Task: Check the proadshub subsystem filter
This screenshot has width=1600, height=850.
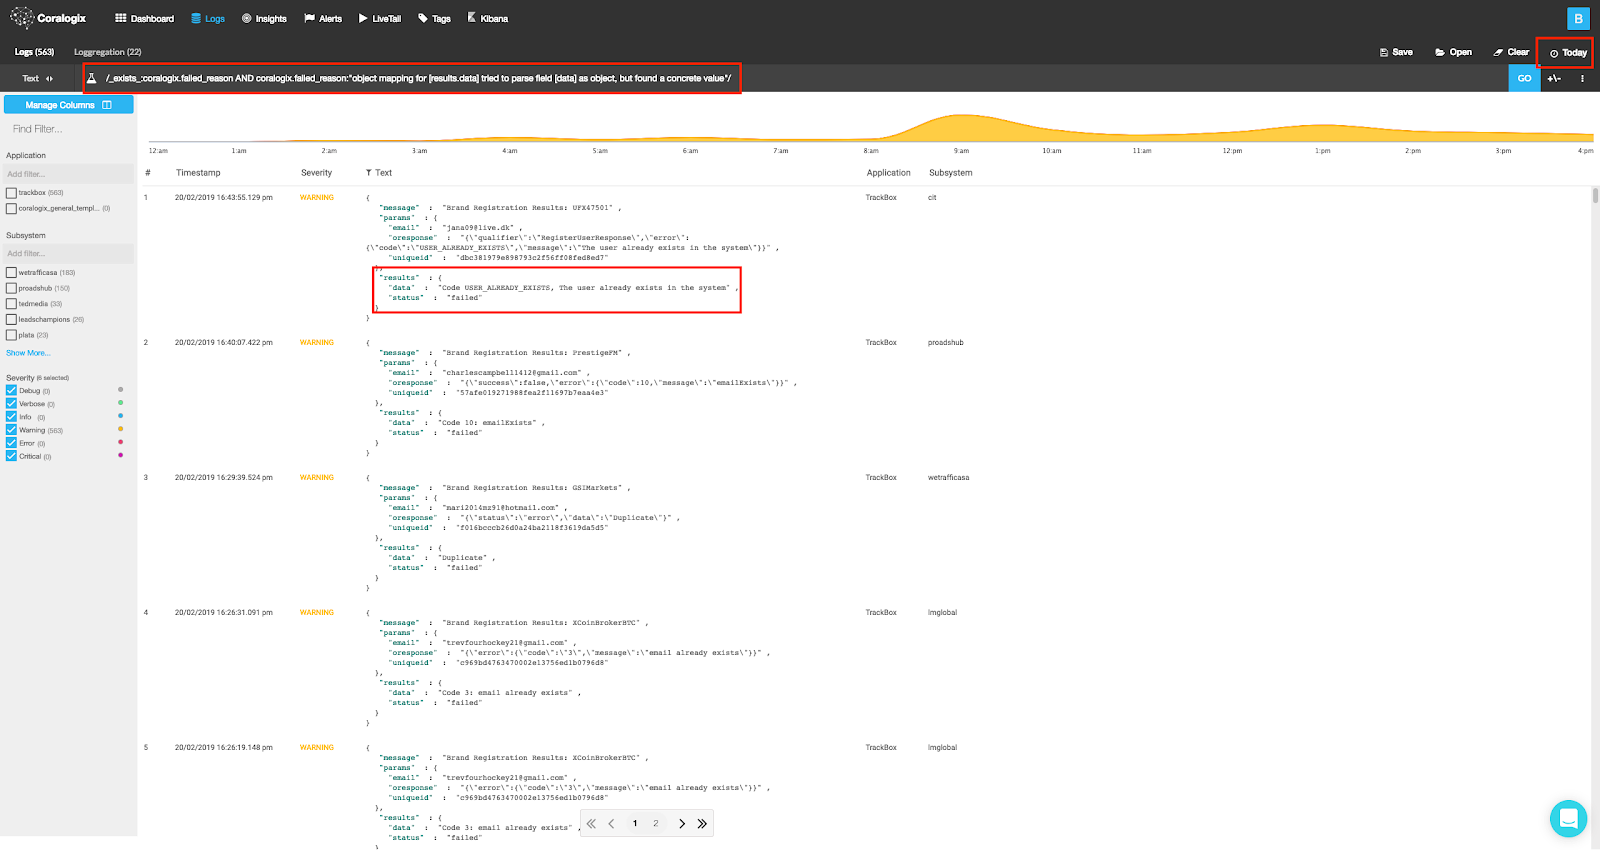Action: pyautogui.click(x=11, y=288)
